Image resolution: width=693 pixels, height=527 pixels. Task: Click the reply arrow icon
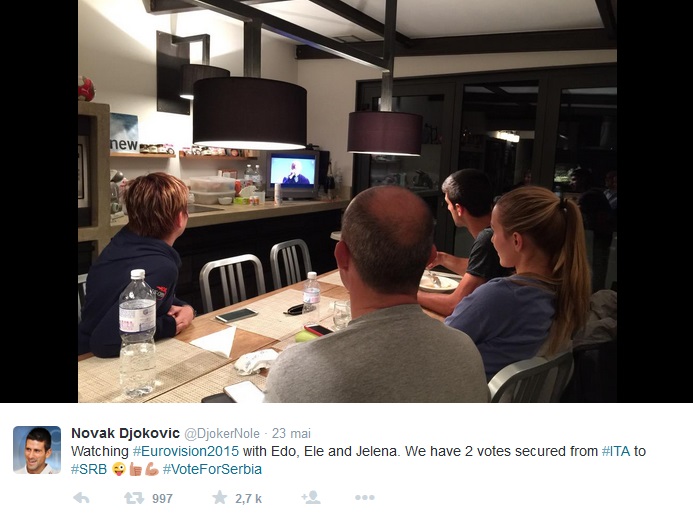pos(81,498)
